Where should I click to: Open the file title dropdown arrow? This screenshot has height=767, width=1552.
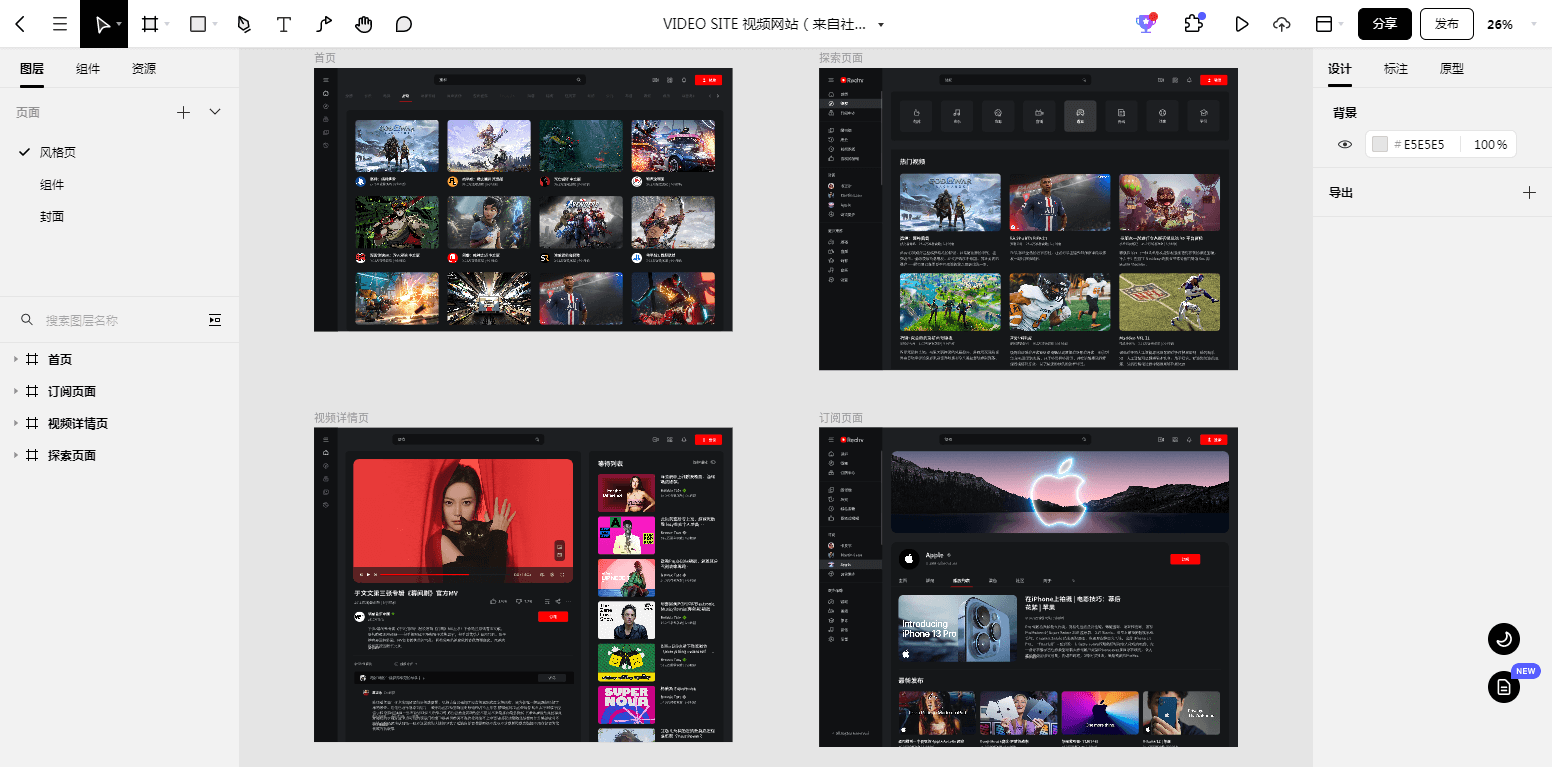(x=881, y=24)
